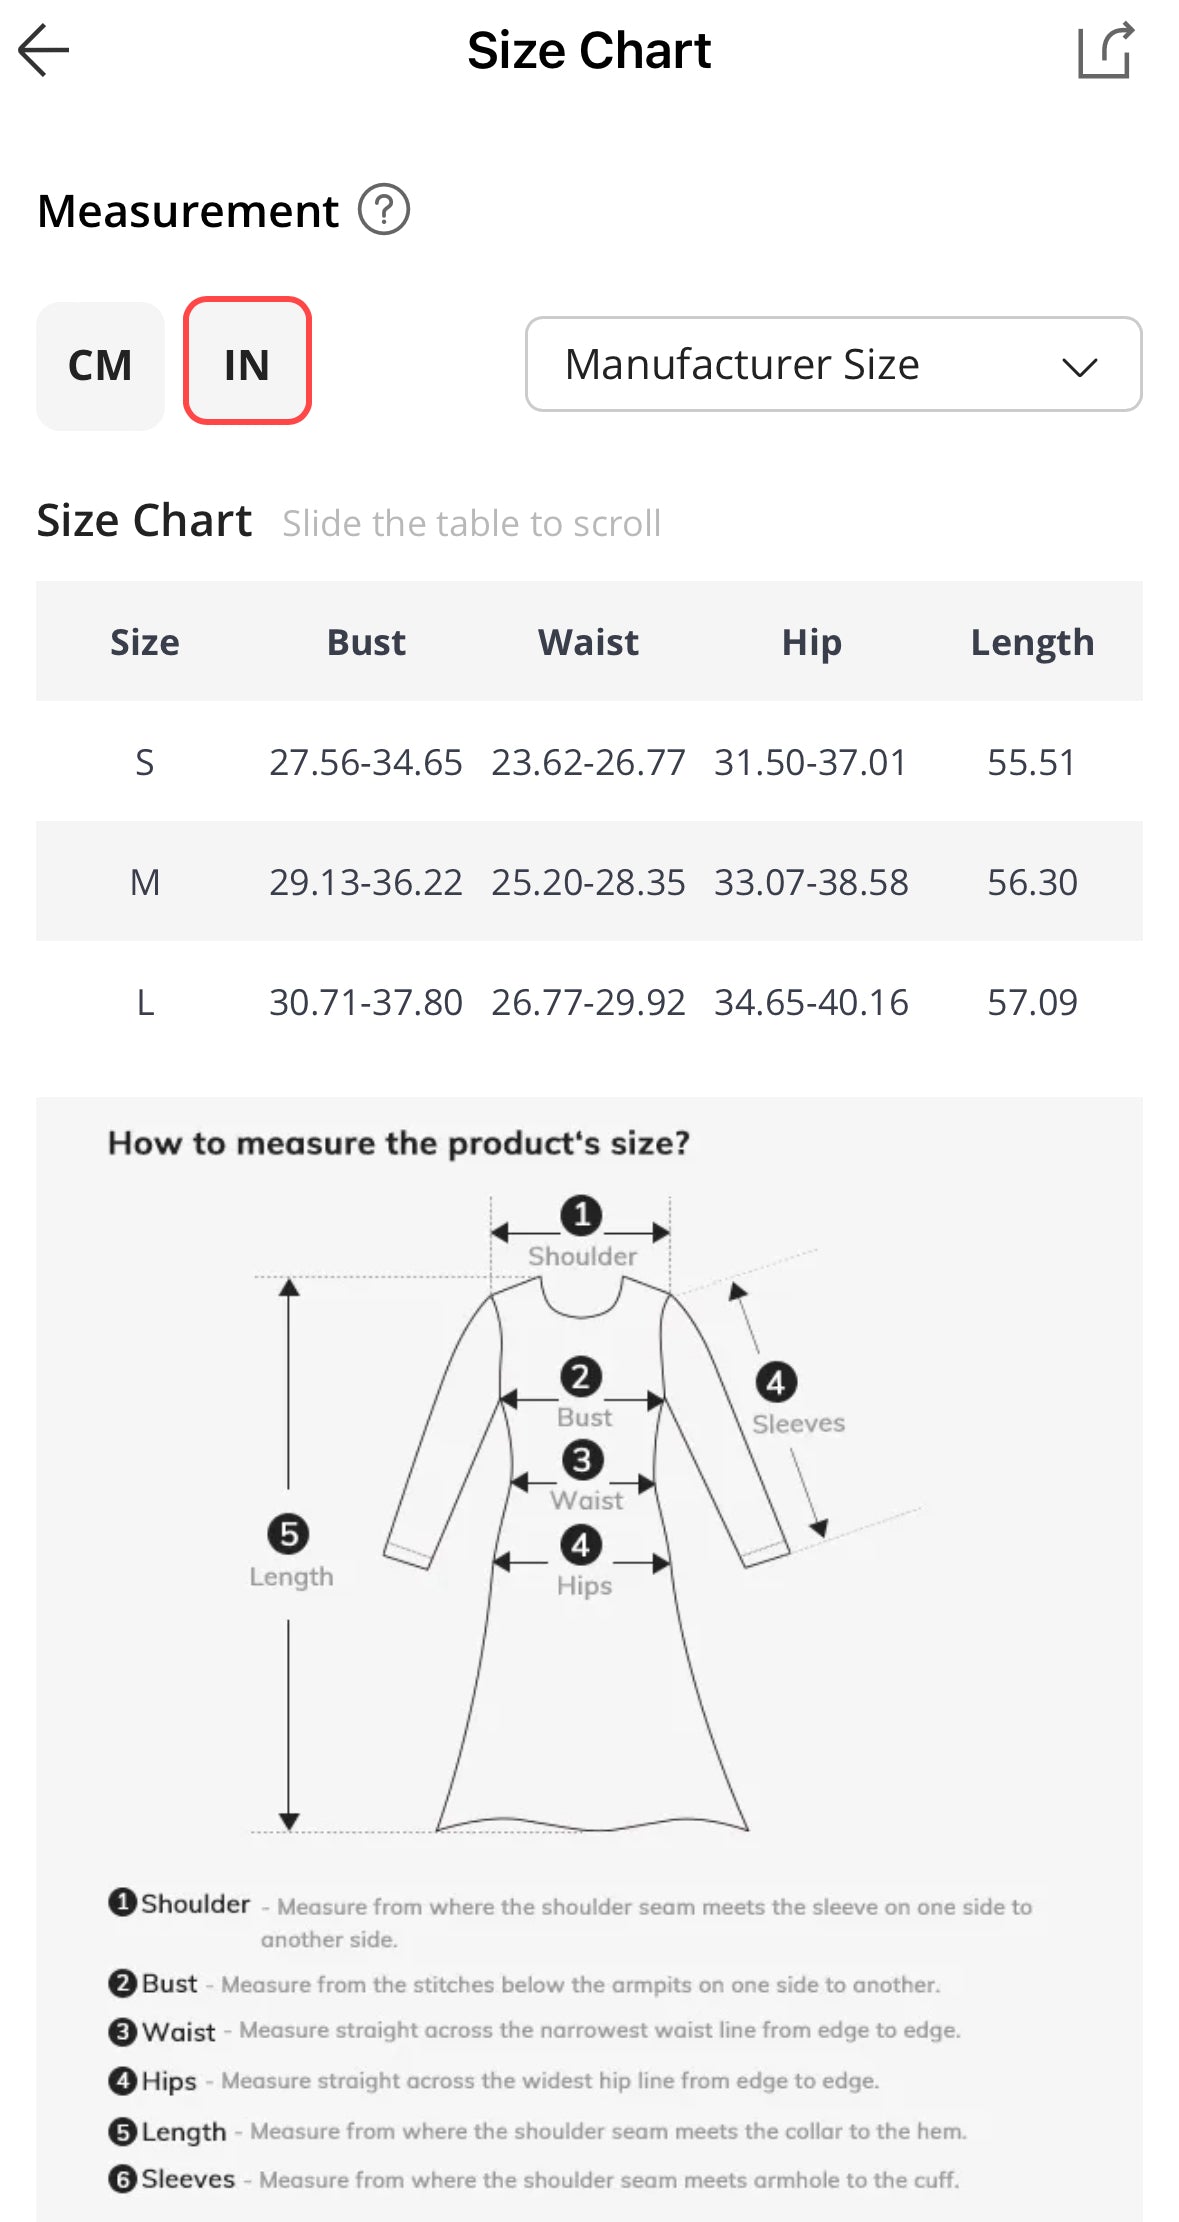Click the dropdown chevron arrow
The height and width of the screenshot is (2222, 1179).
coord(1080,366)
